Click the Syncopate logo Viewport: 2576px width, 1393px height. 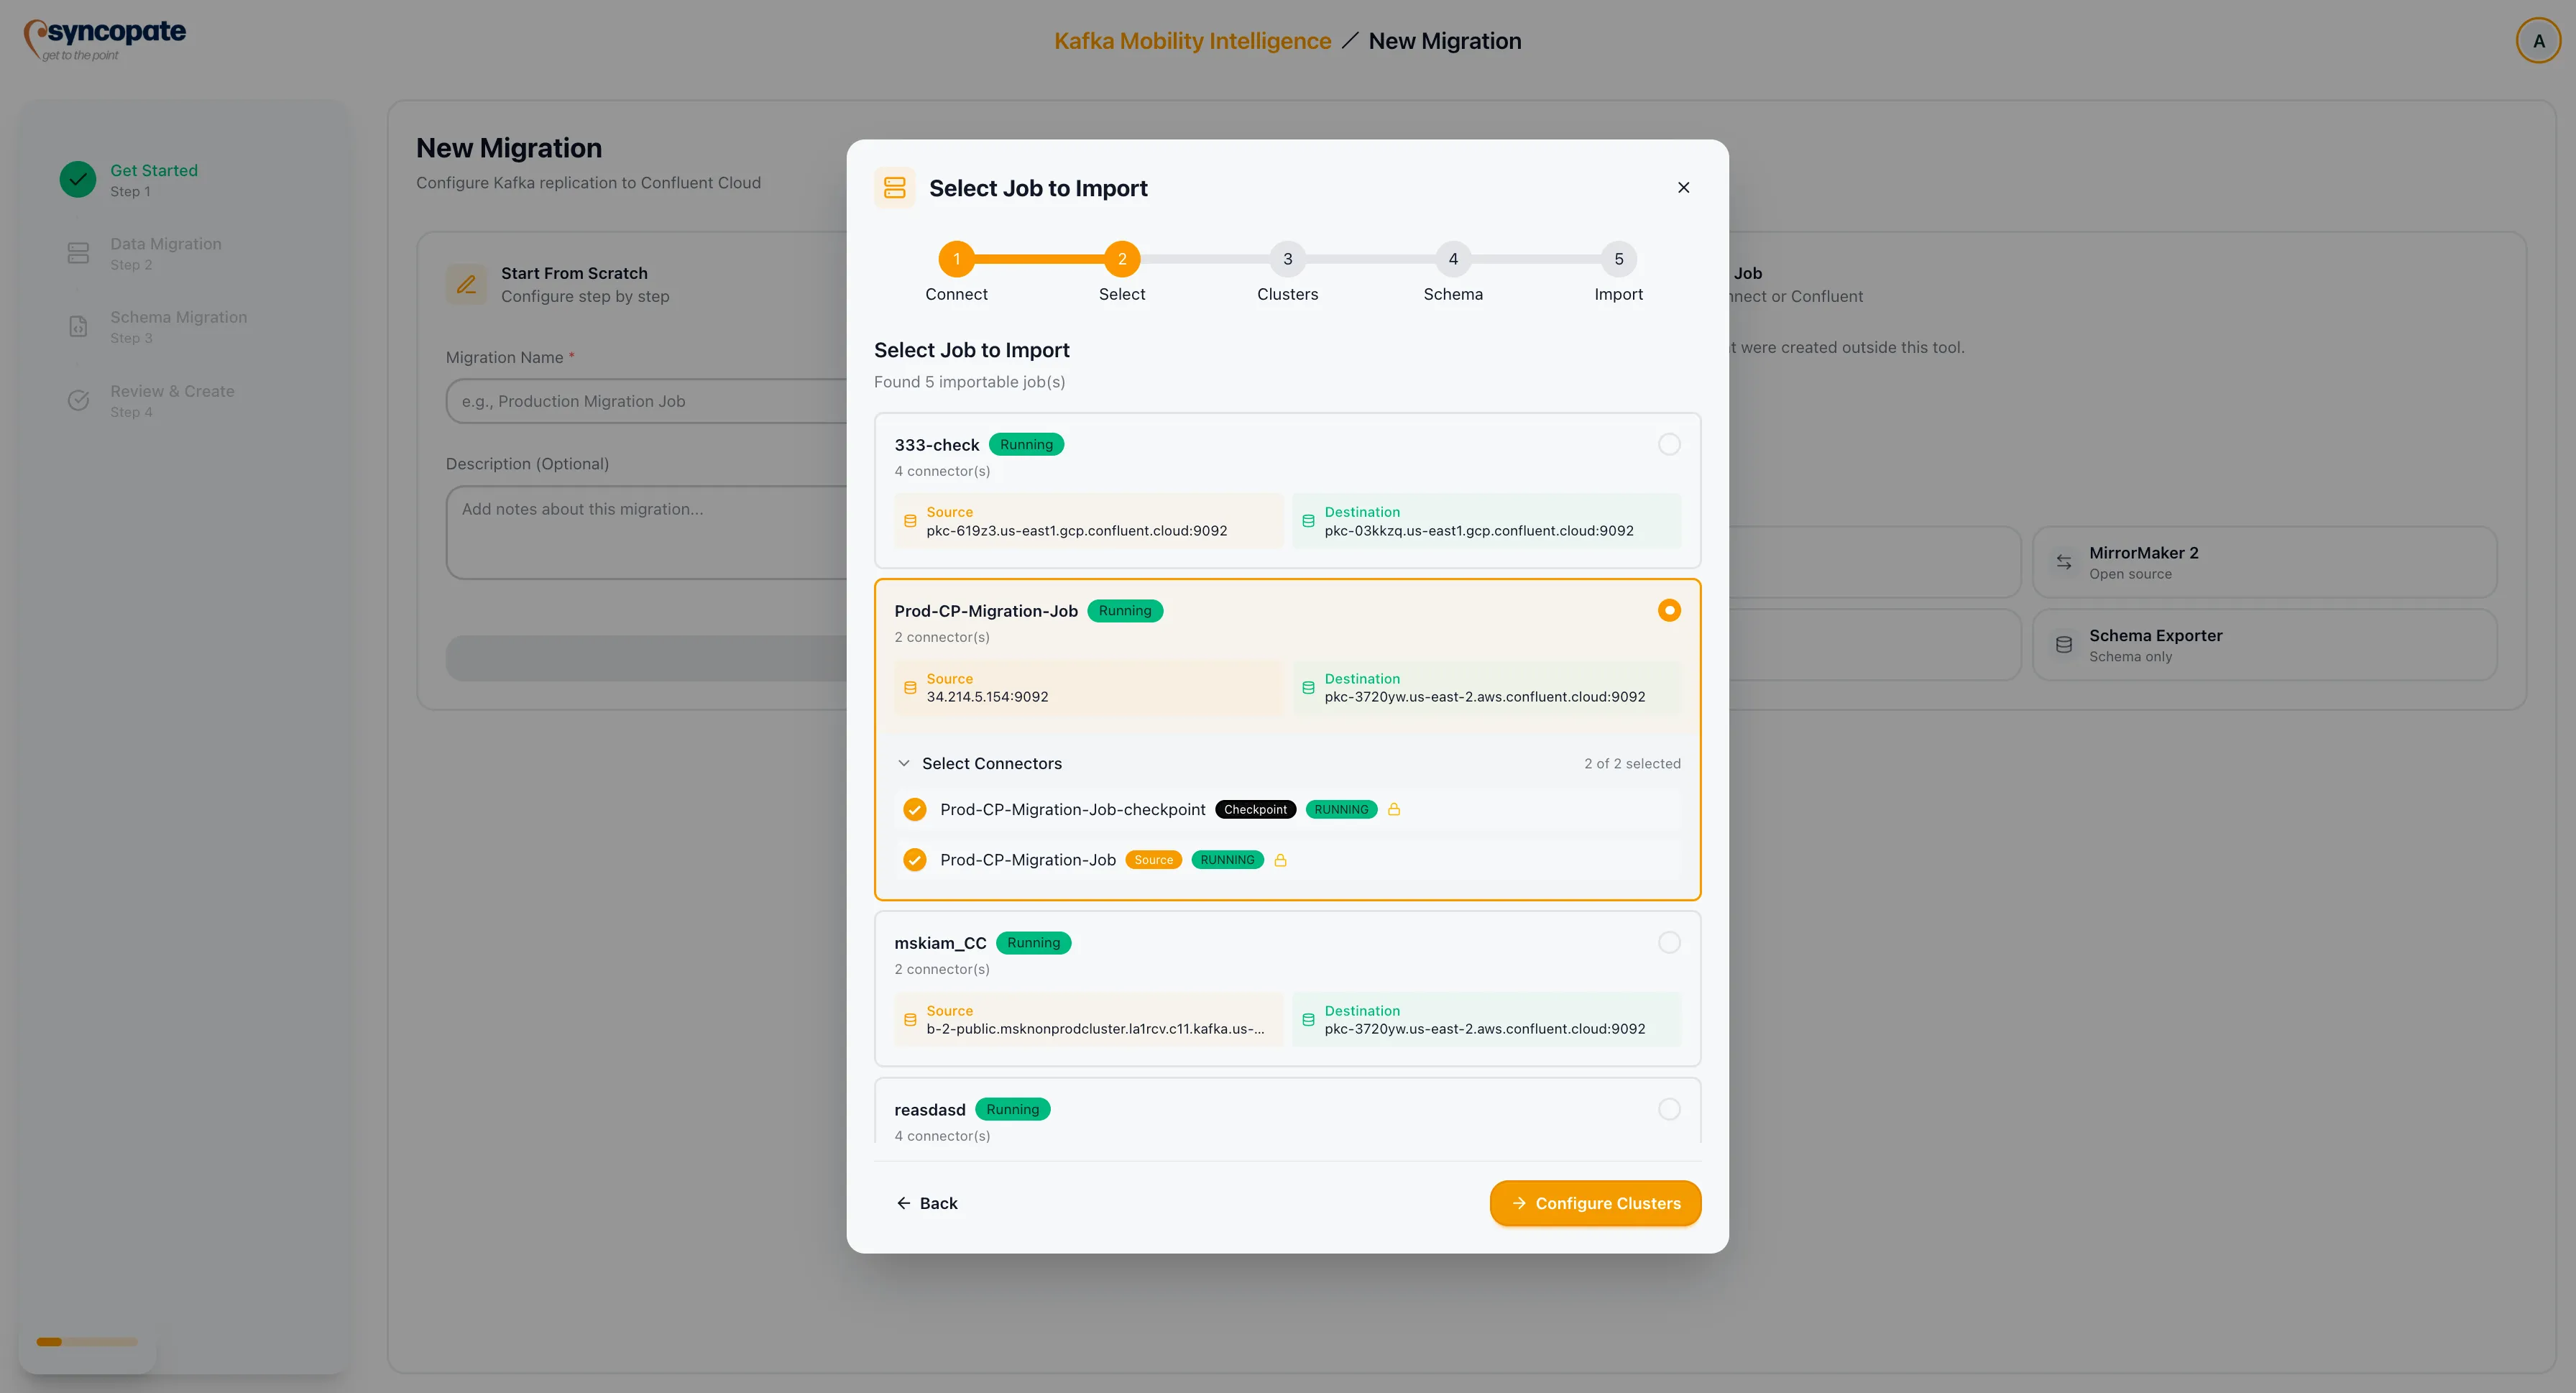[104, 38]
